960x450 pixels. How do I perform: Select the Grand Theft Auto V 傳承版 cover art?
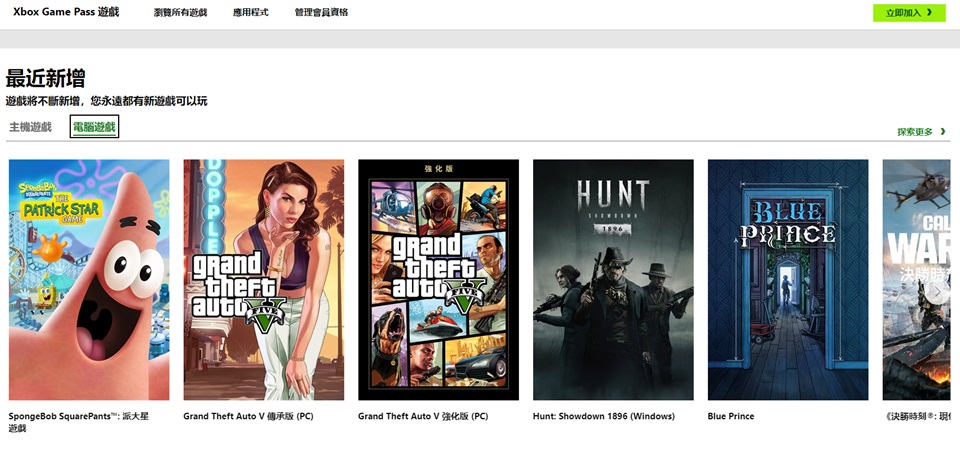tap(263, 280)
